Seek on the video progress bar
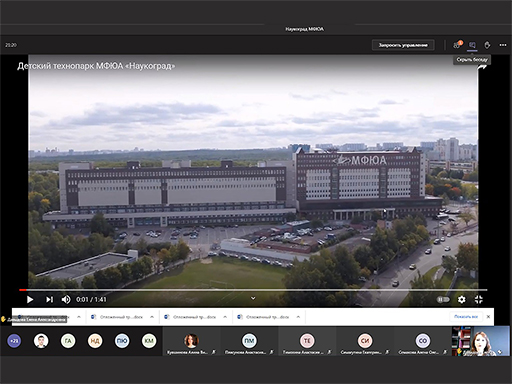 (253, 290)
